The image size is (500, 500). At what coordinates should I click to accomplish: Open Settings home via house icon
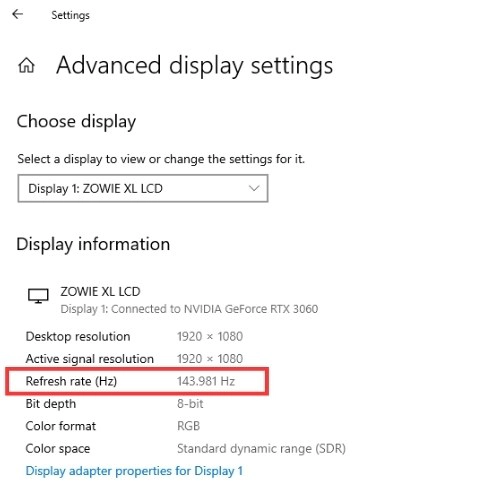click(x=26, y=65)
